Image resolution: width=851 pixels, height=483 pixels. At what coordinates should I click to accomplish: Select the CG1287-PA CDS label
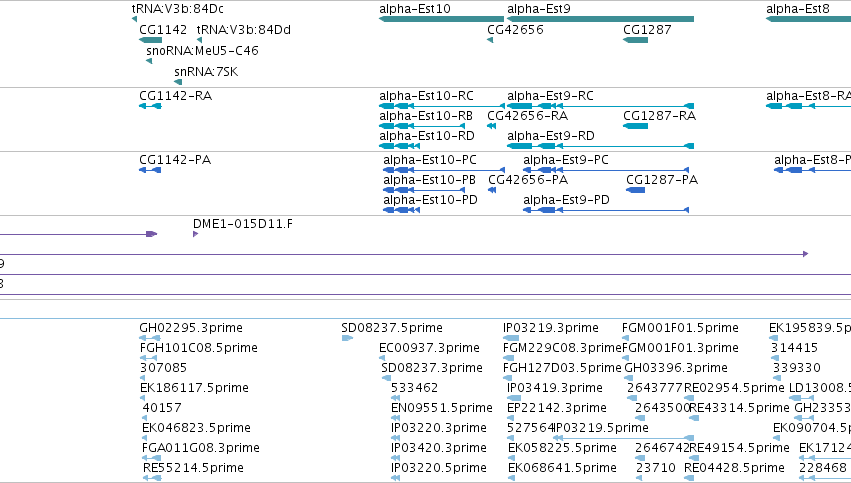662,180
